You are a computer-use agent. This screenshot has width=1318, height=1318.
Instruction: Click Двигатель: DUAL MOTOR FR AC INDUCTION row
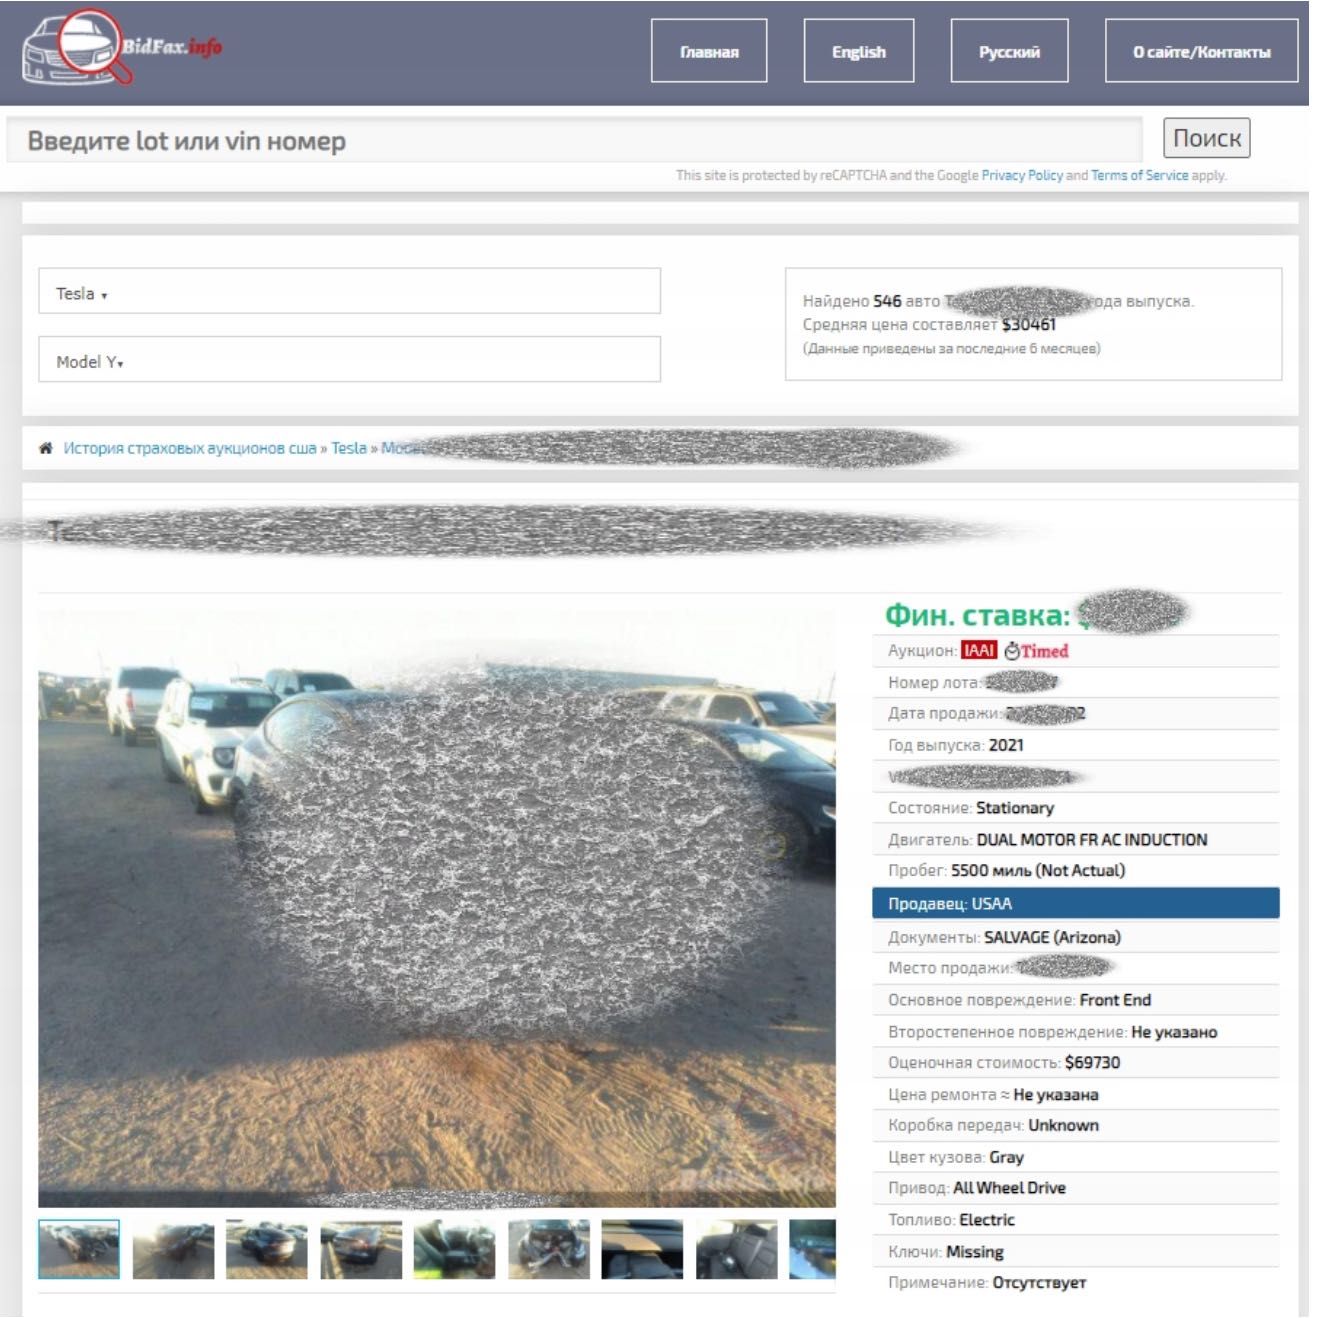coord(1076,840)
